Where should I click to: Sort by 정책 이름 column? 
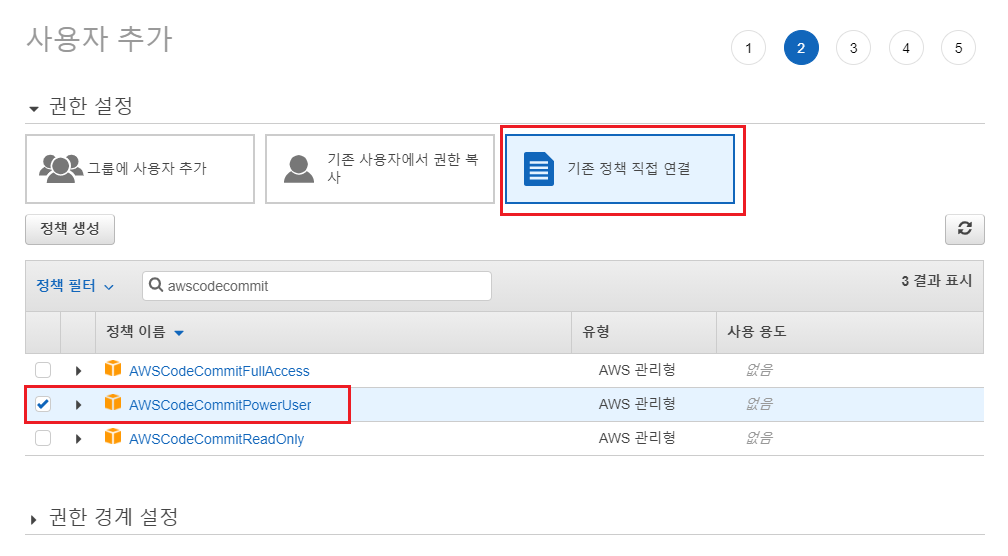coord(145,332)
